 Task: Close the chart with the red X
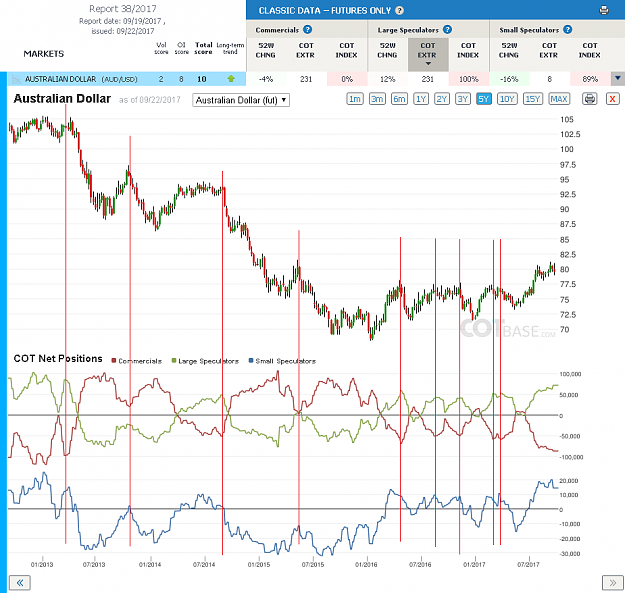[x=612, y=98]
